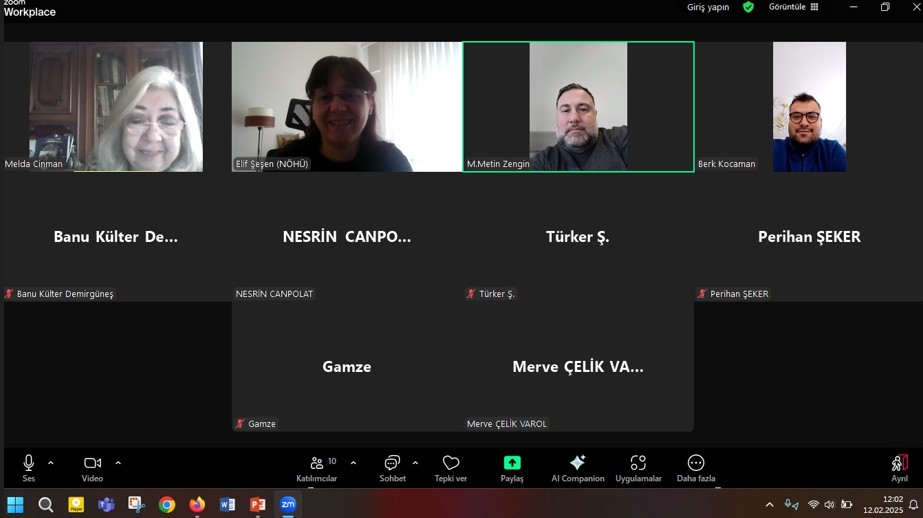Expand the arrow next to Sohbet
This screenshot has height=518, width=923.
(x=415, y=463)
